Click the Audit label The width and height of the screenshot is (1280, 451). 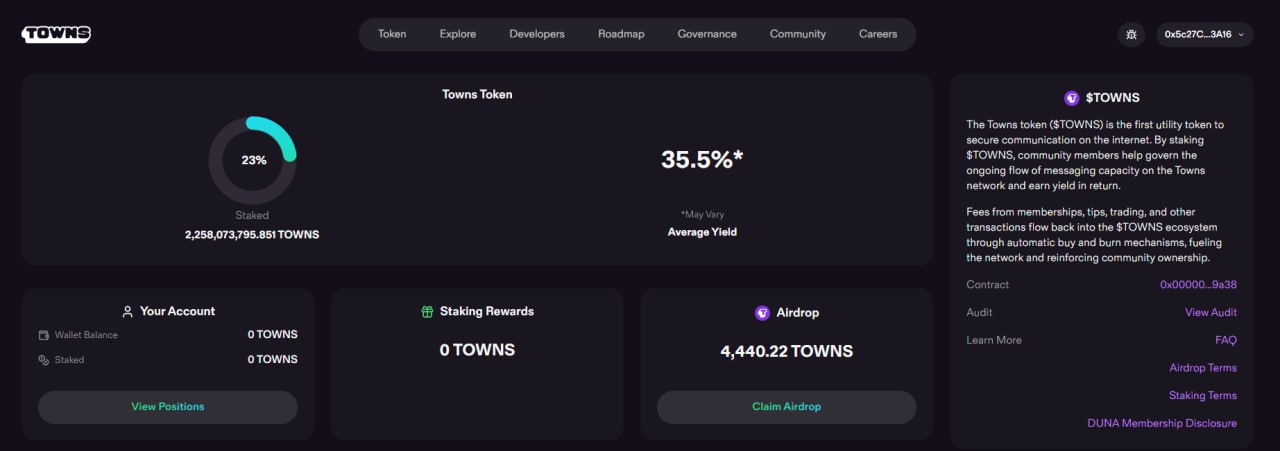click(980, 313)
